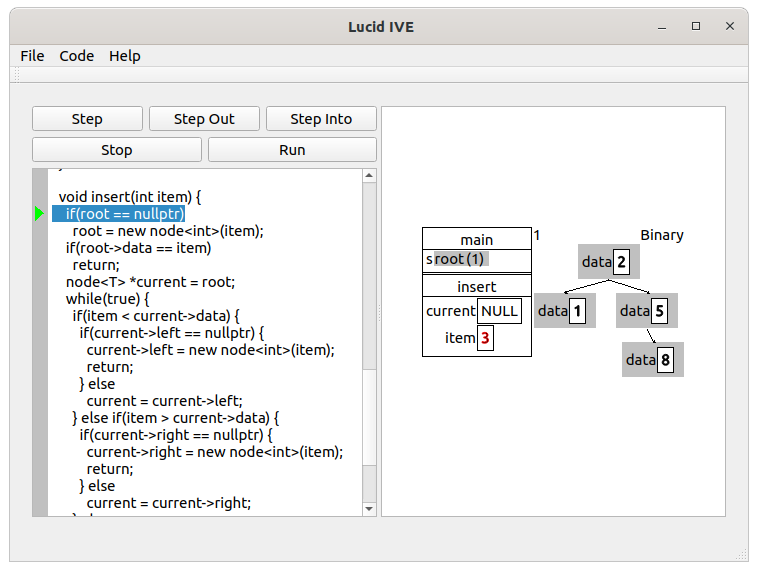This screenshot has height=571, width=758.
Task: Click line 'if(root->data == item)'
Action: (x=138, y=248)
